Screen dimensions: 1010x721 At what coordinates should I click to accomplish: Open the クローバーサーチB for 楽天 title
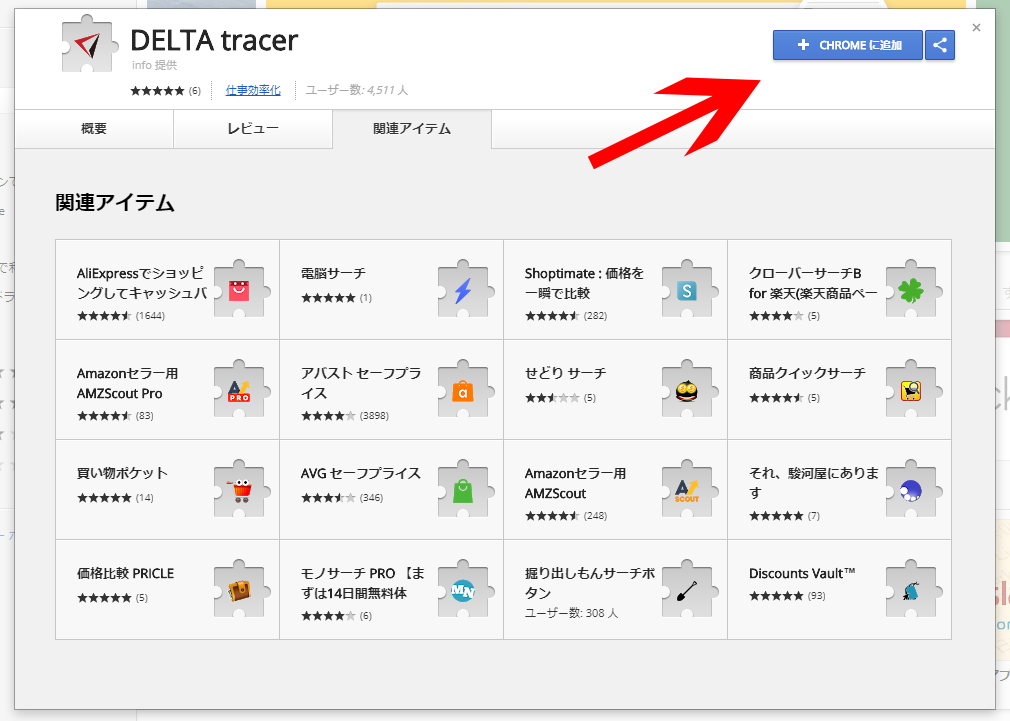point(813,283)
